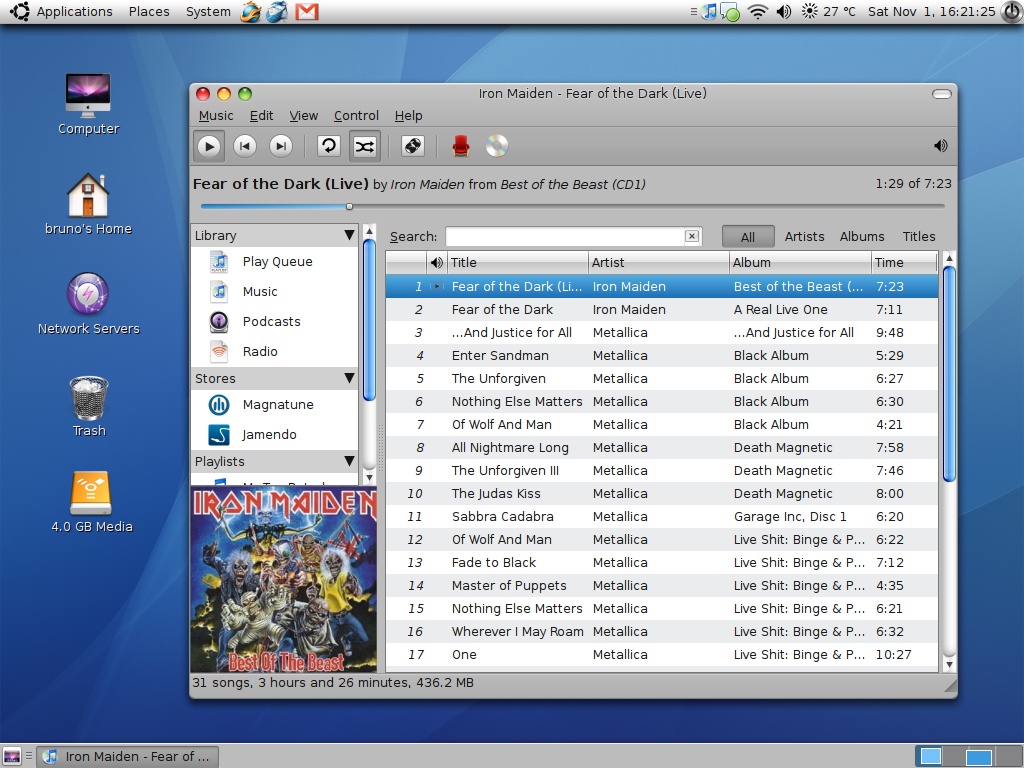Open the Help menu
This screenshot has width=1024, height=768.
coord(408,116)
